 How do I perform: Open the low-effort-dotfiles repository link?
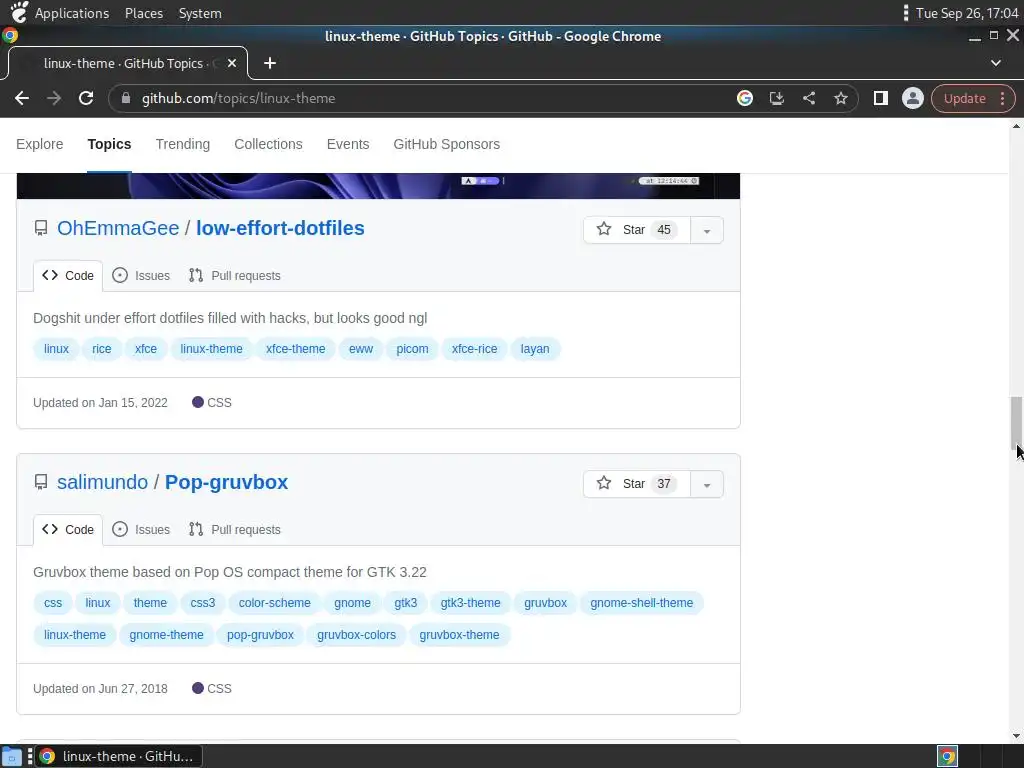coord(280,228)
